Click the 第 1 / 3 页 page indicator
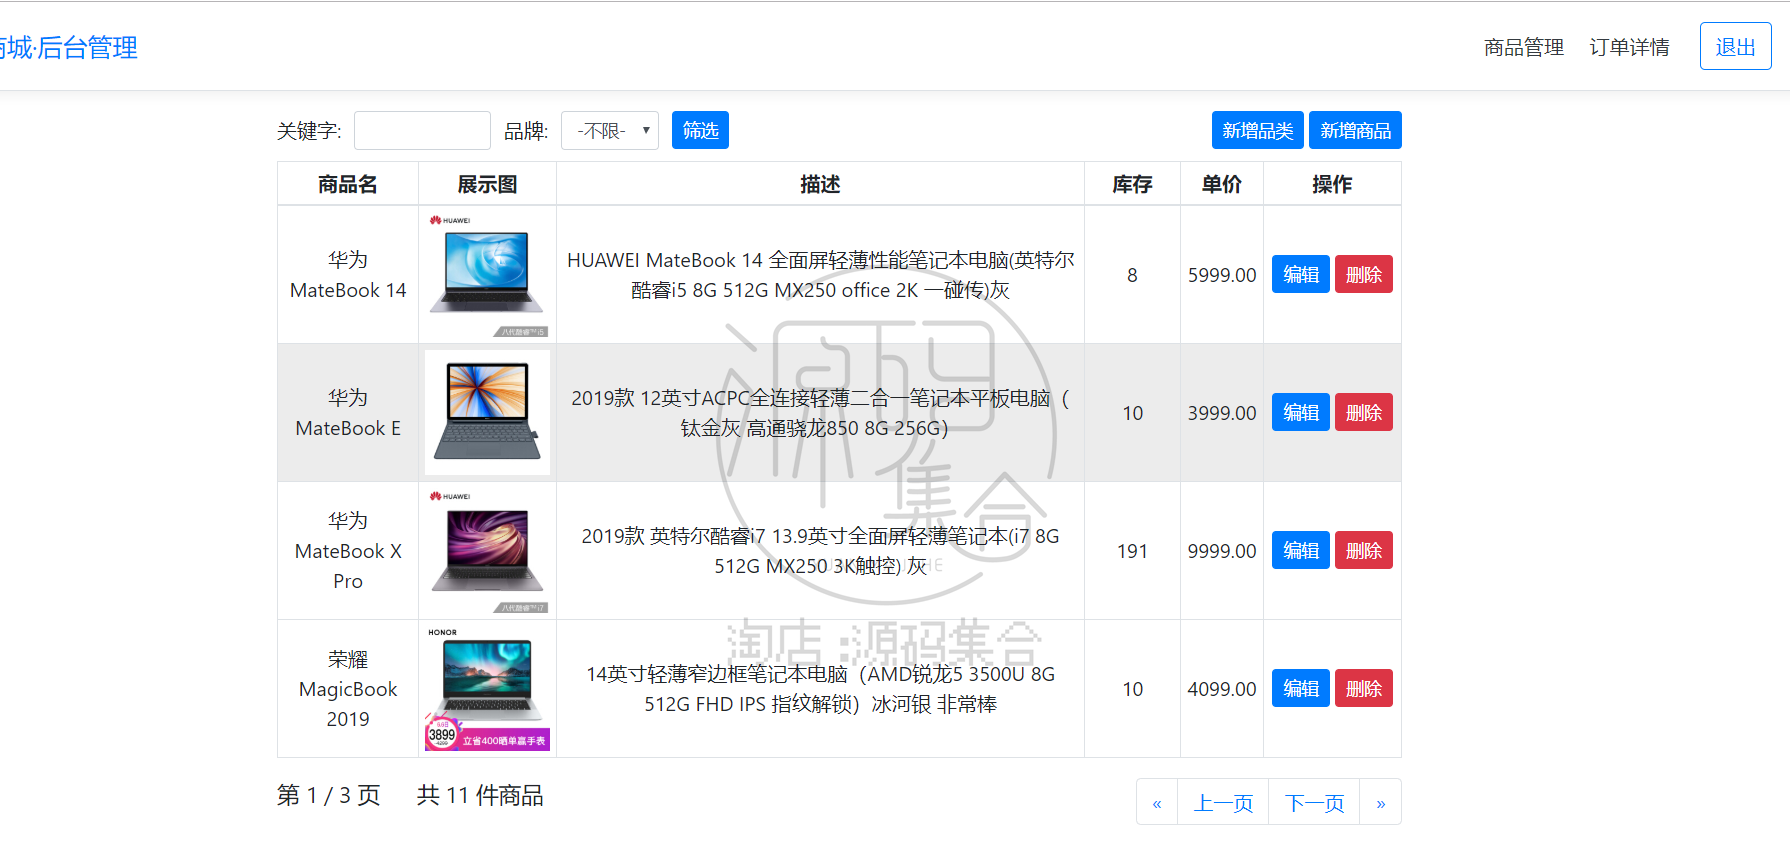1790x858 pixels. tap(329, 795)
